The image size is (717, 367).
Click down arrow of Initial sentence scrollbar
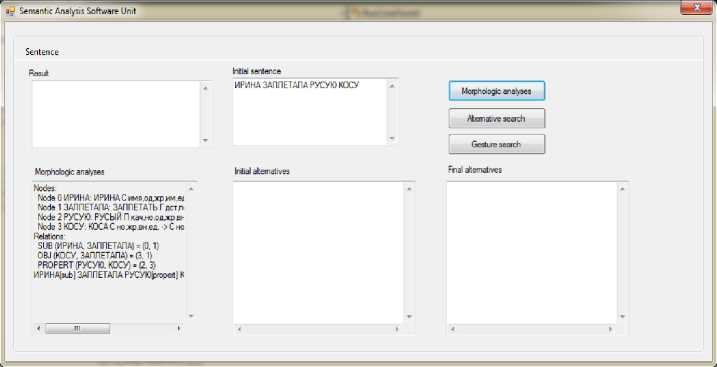392,138
